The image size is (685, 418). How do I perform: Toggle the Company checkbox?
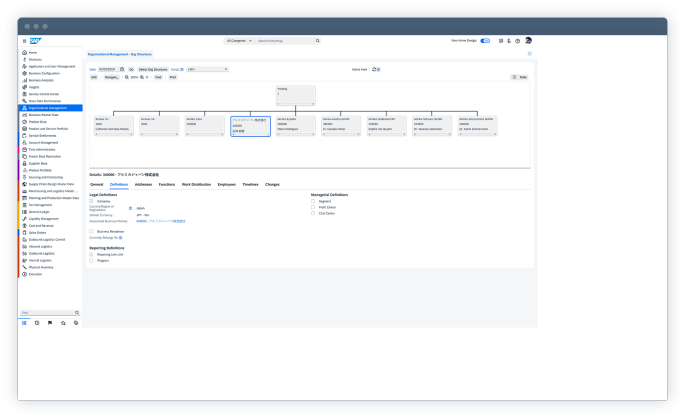tap(91, 201)
